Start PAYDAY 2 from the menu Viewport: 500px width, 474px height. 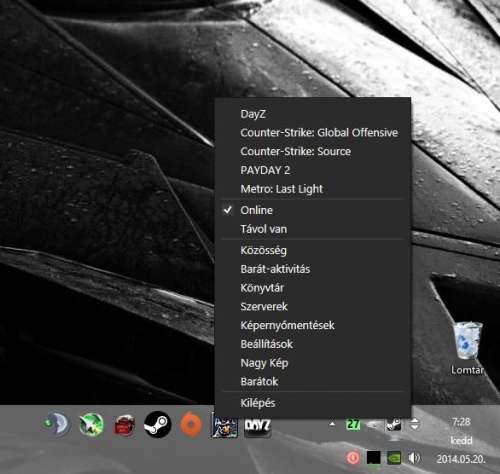(312, 170)
